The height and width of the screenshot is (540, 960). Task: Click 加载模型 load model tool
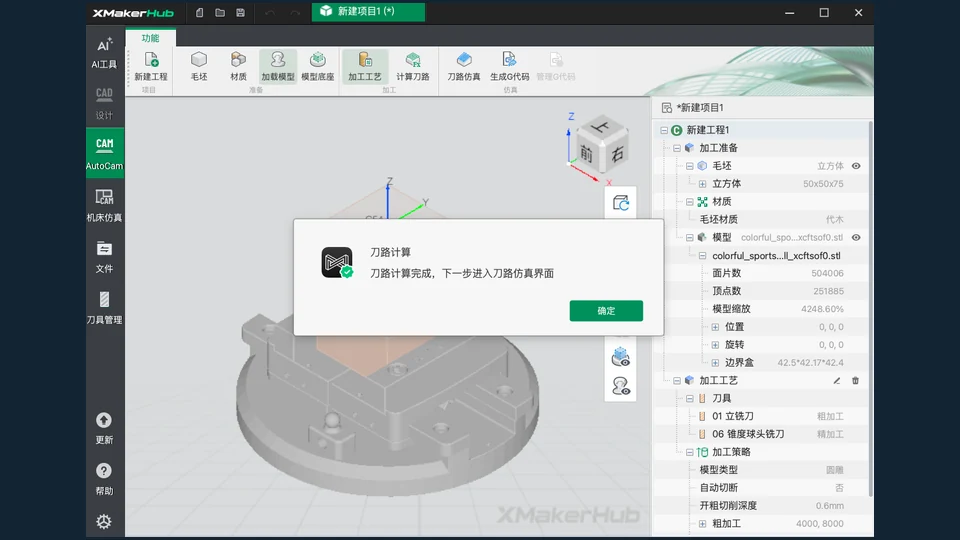[278, 67]
